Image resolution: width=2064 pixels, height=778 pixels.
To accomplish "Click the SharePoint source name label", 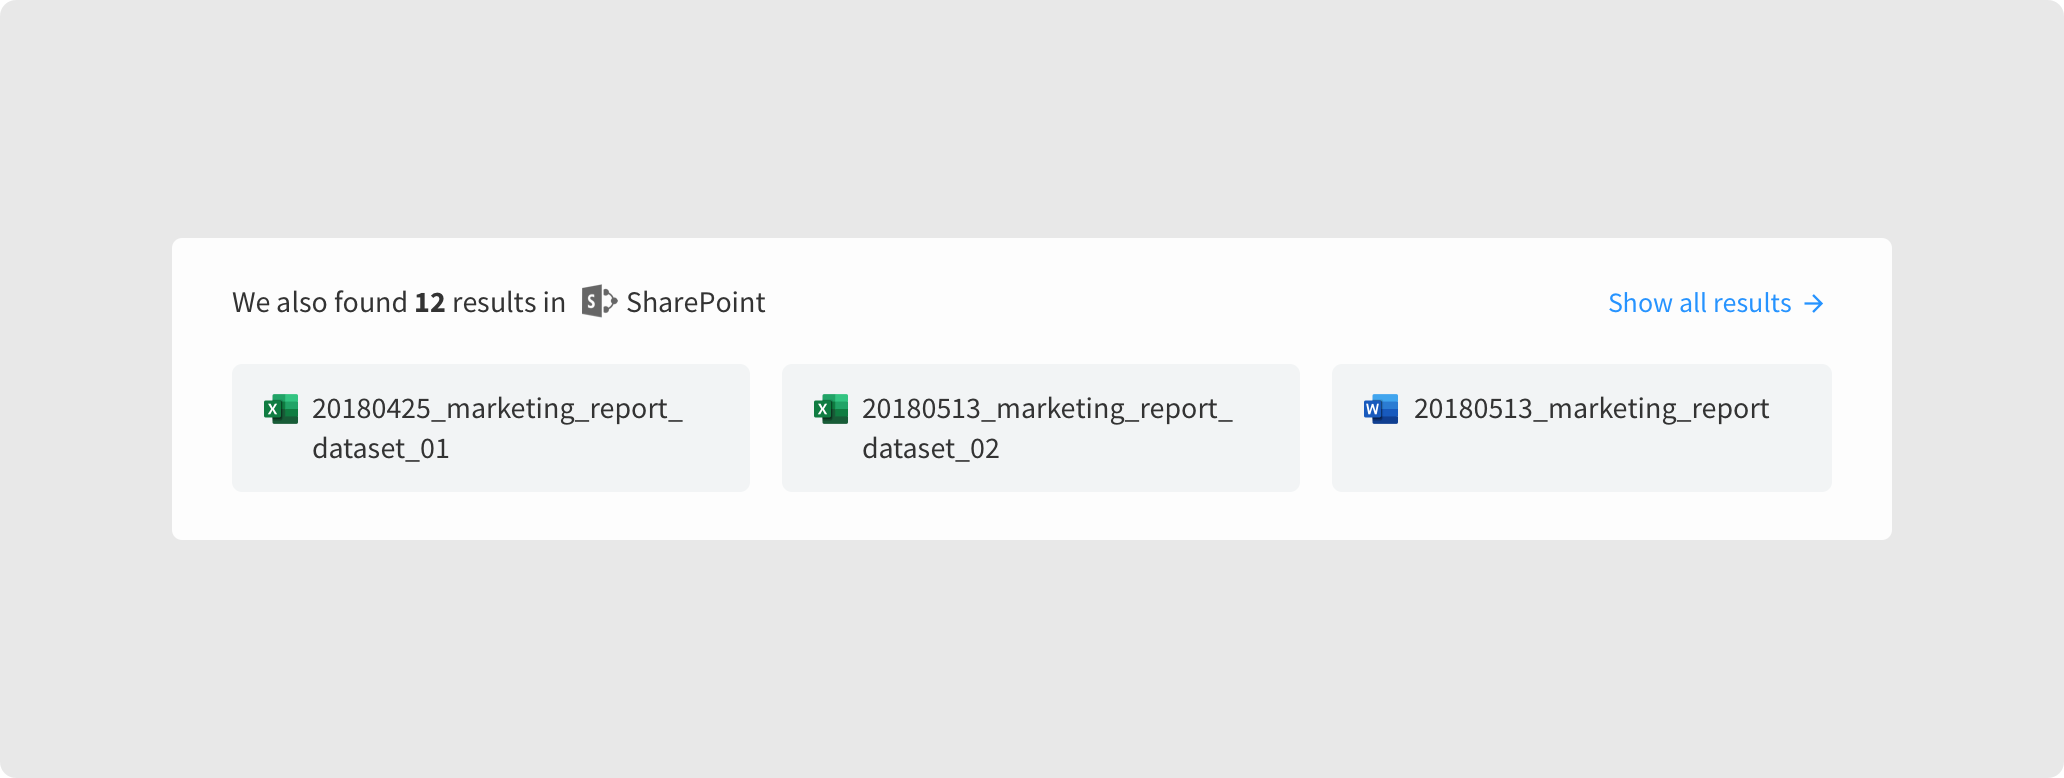I will pos(695,302).
